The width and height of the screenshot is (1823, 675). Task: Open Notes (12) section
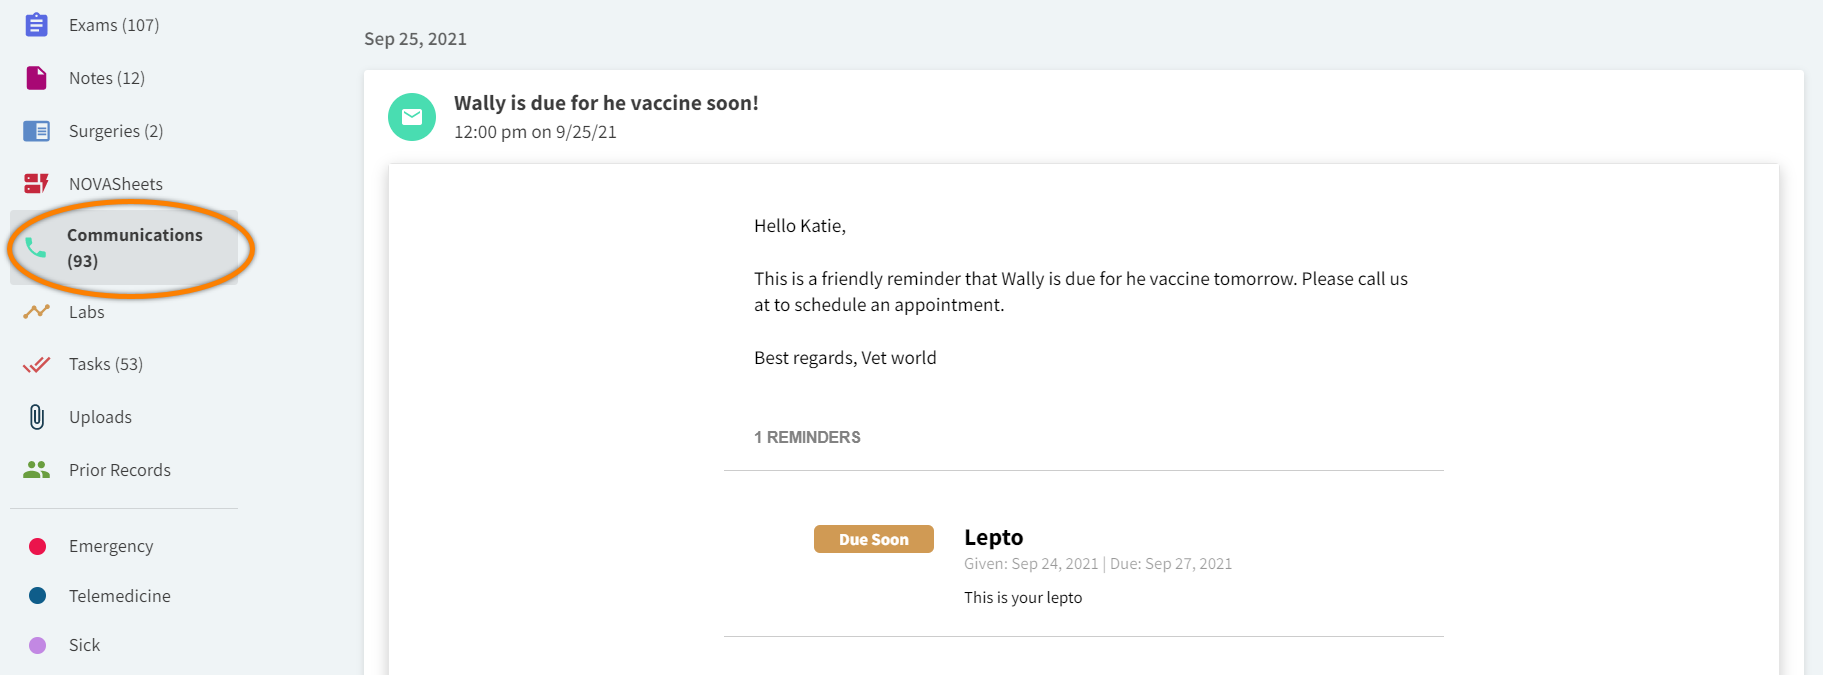tap(107, 78)
